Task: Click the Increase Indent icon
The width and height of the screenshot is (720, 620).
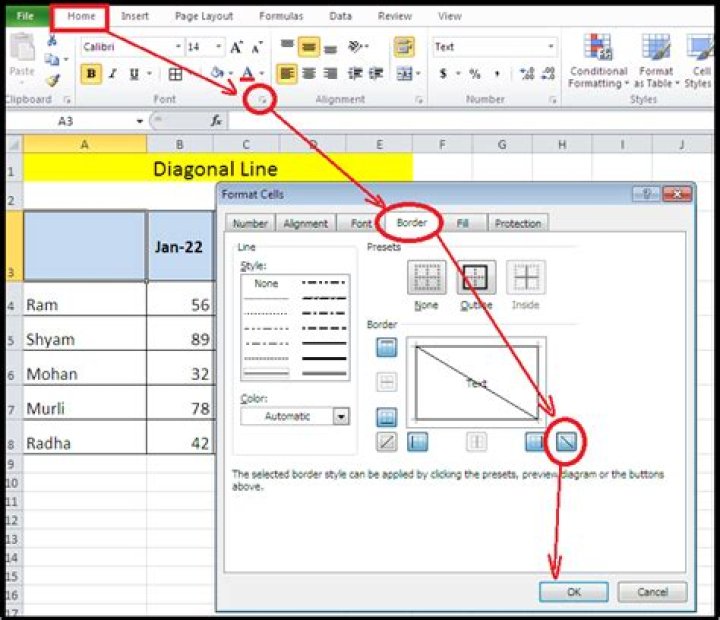Action: (x=376, y=73)
